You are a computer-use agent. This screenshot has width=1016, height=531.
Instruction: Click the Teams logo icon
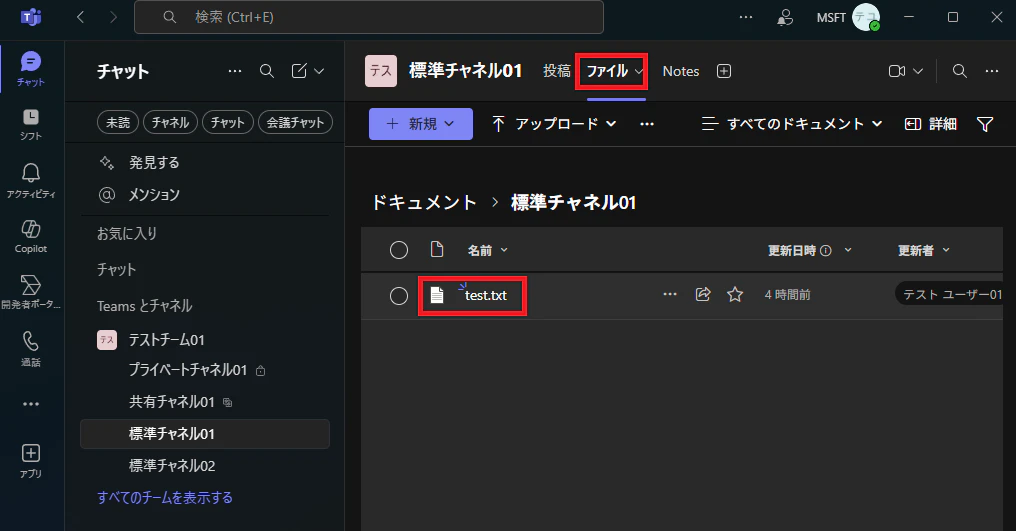30,18
